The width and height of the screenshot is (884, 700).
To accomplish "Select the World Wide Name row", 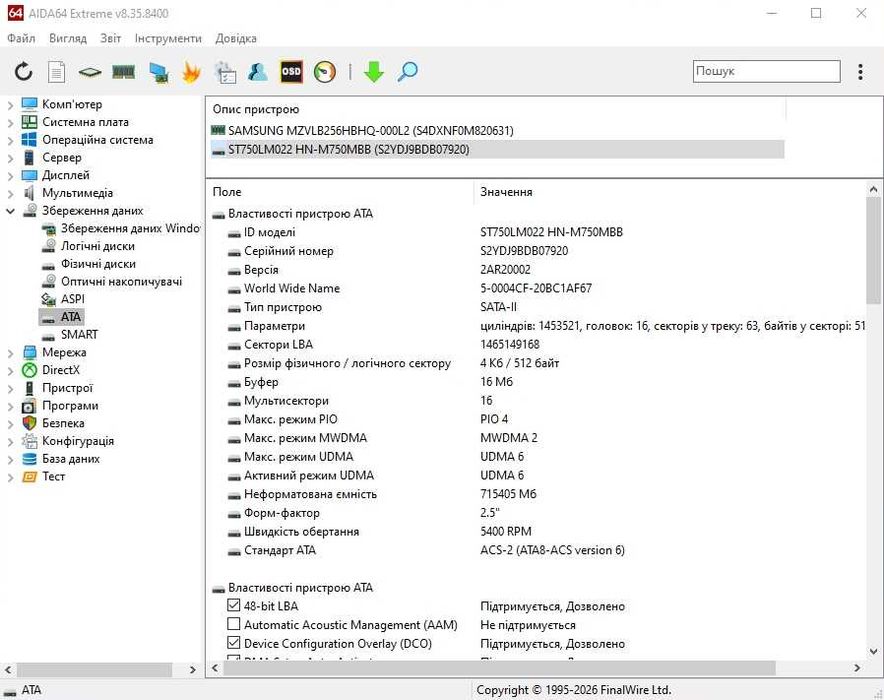I will (x=536, y=289).
